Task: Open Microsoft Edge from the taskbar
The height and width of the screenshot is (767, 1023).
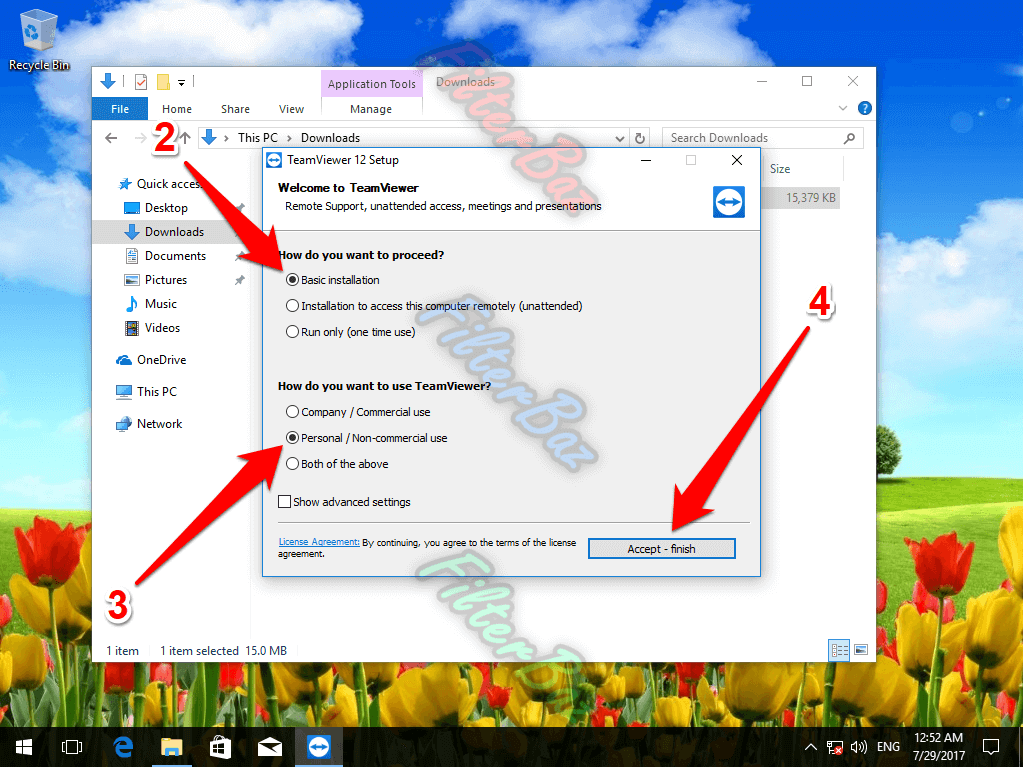Action: tap(124, 746)
